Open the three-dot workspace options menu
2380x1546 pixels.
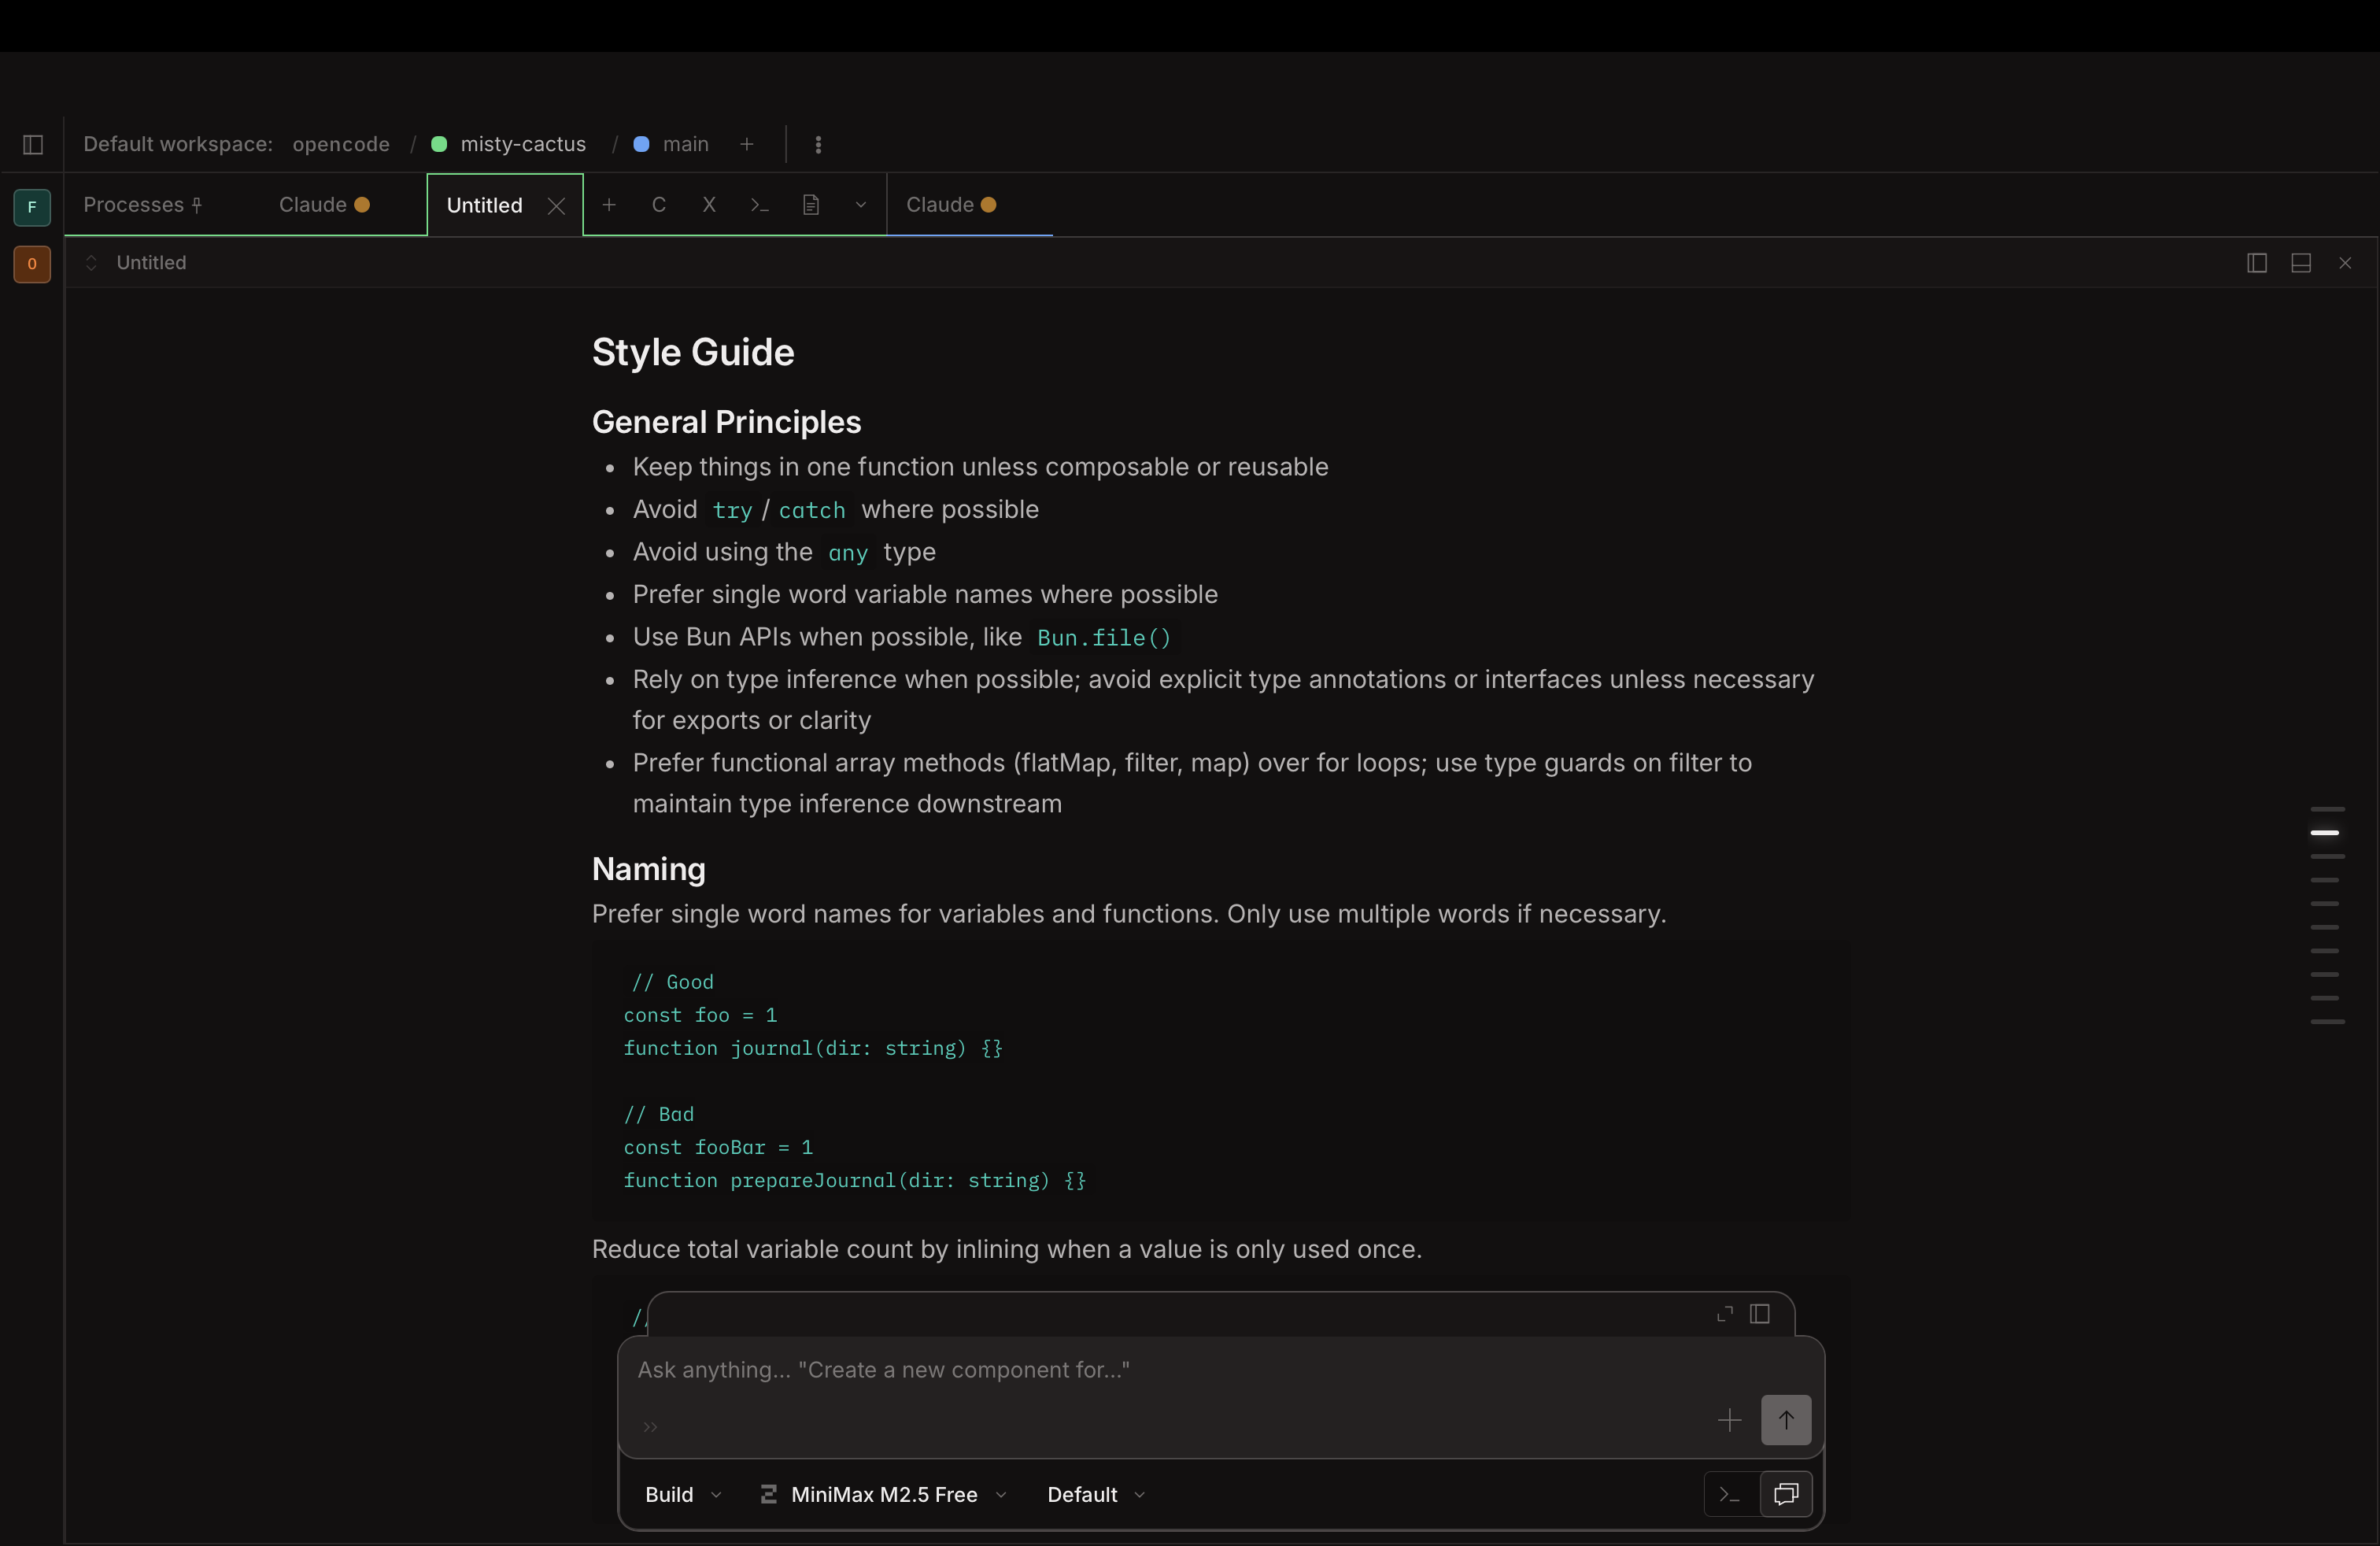(819, 145)
